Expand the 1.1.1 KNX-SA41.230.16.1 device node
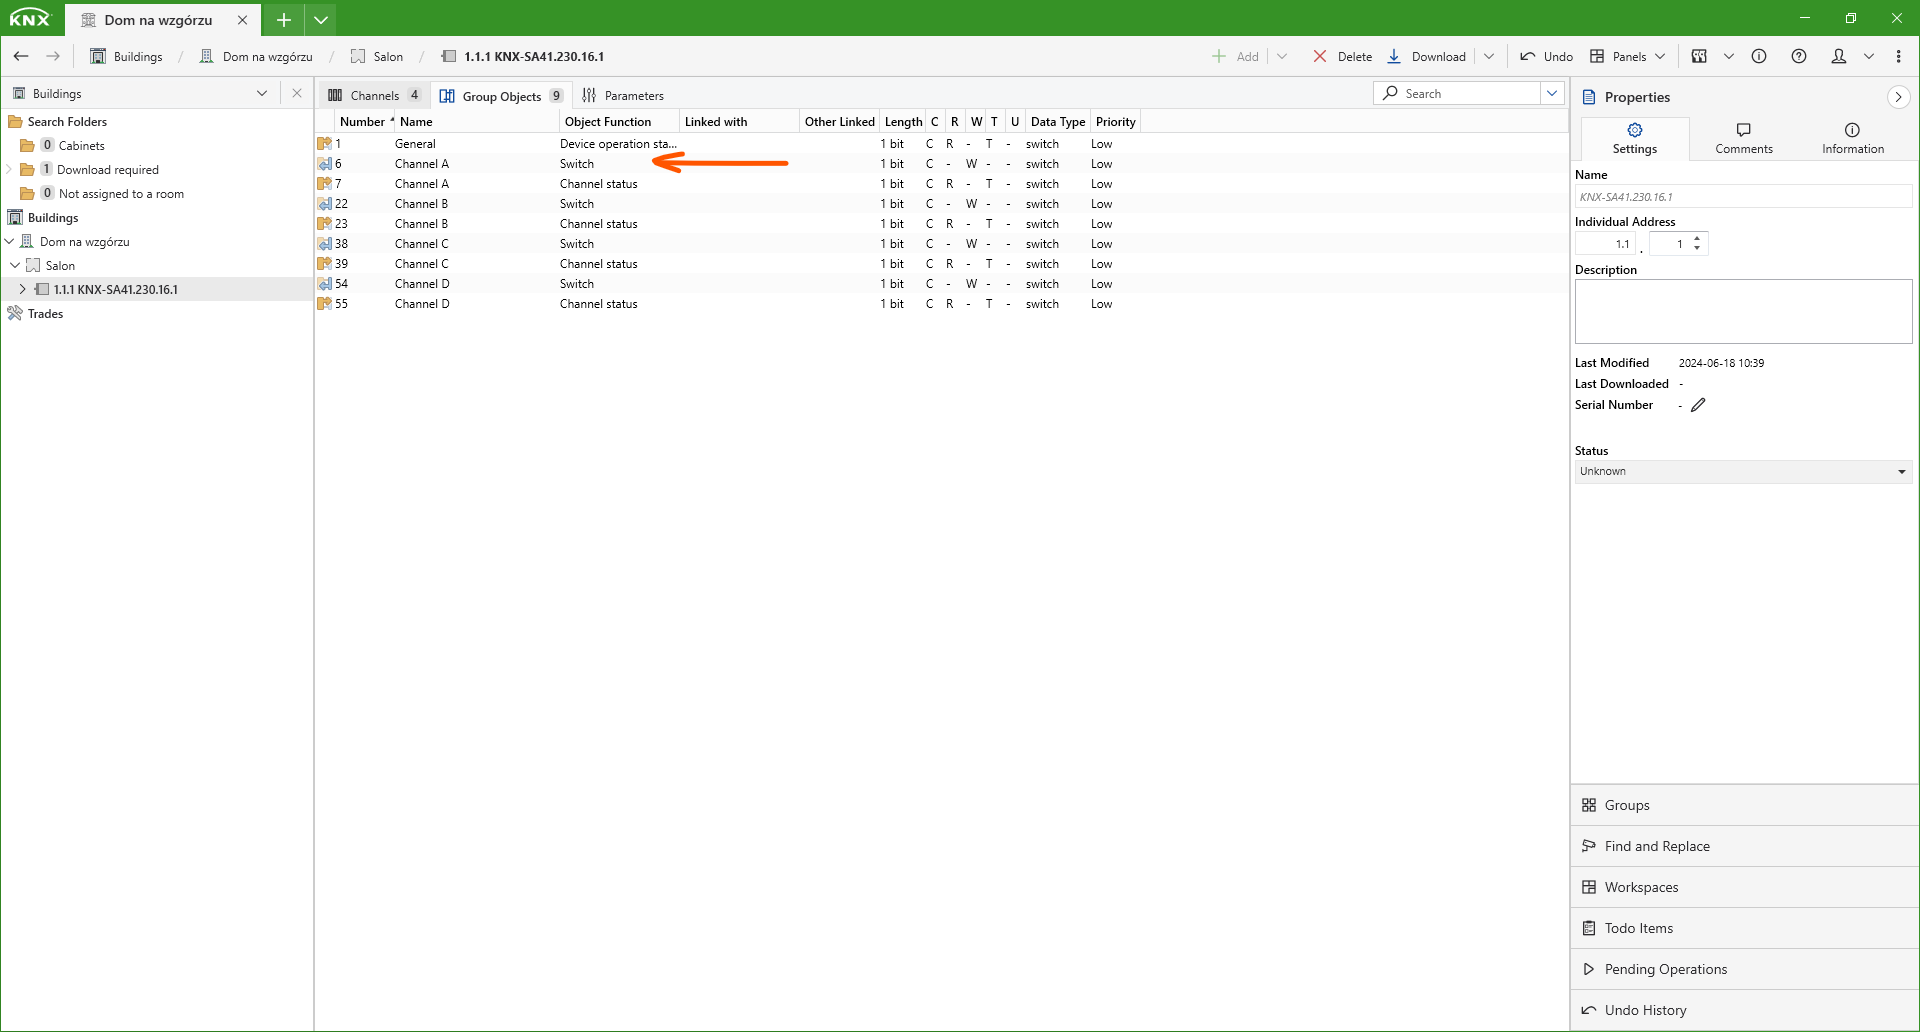The height and width of the screenshot is (1032, 1920). [x=22, y=289]
